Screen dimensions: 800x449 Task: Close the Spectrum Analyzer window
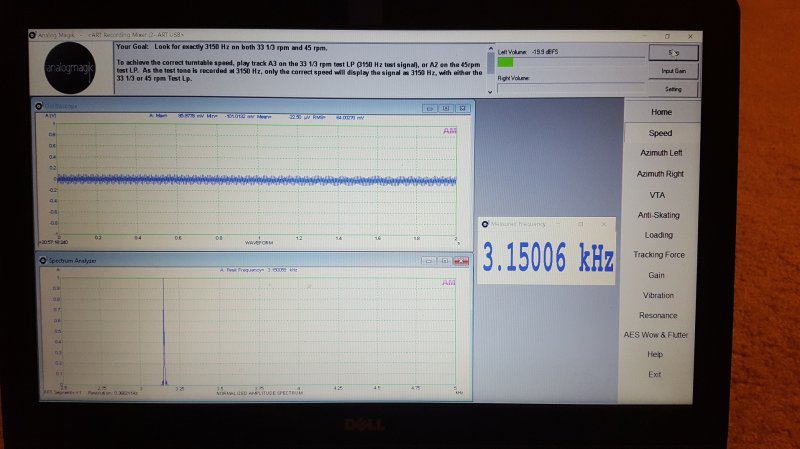(461, 261)
